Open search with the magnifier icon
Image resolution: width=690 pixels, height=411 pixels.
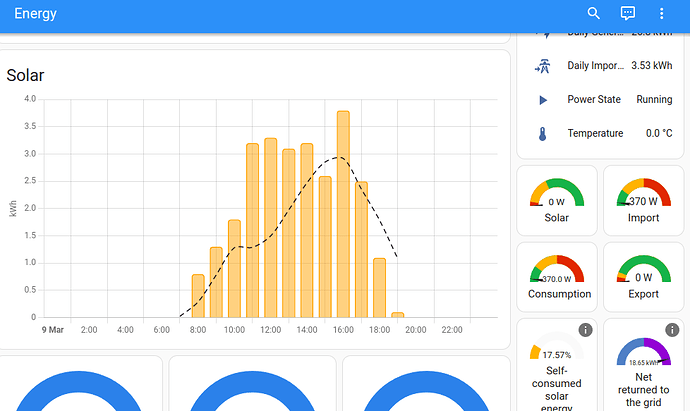coord(594,13)
